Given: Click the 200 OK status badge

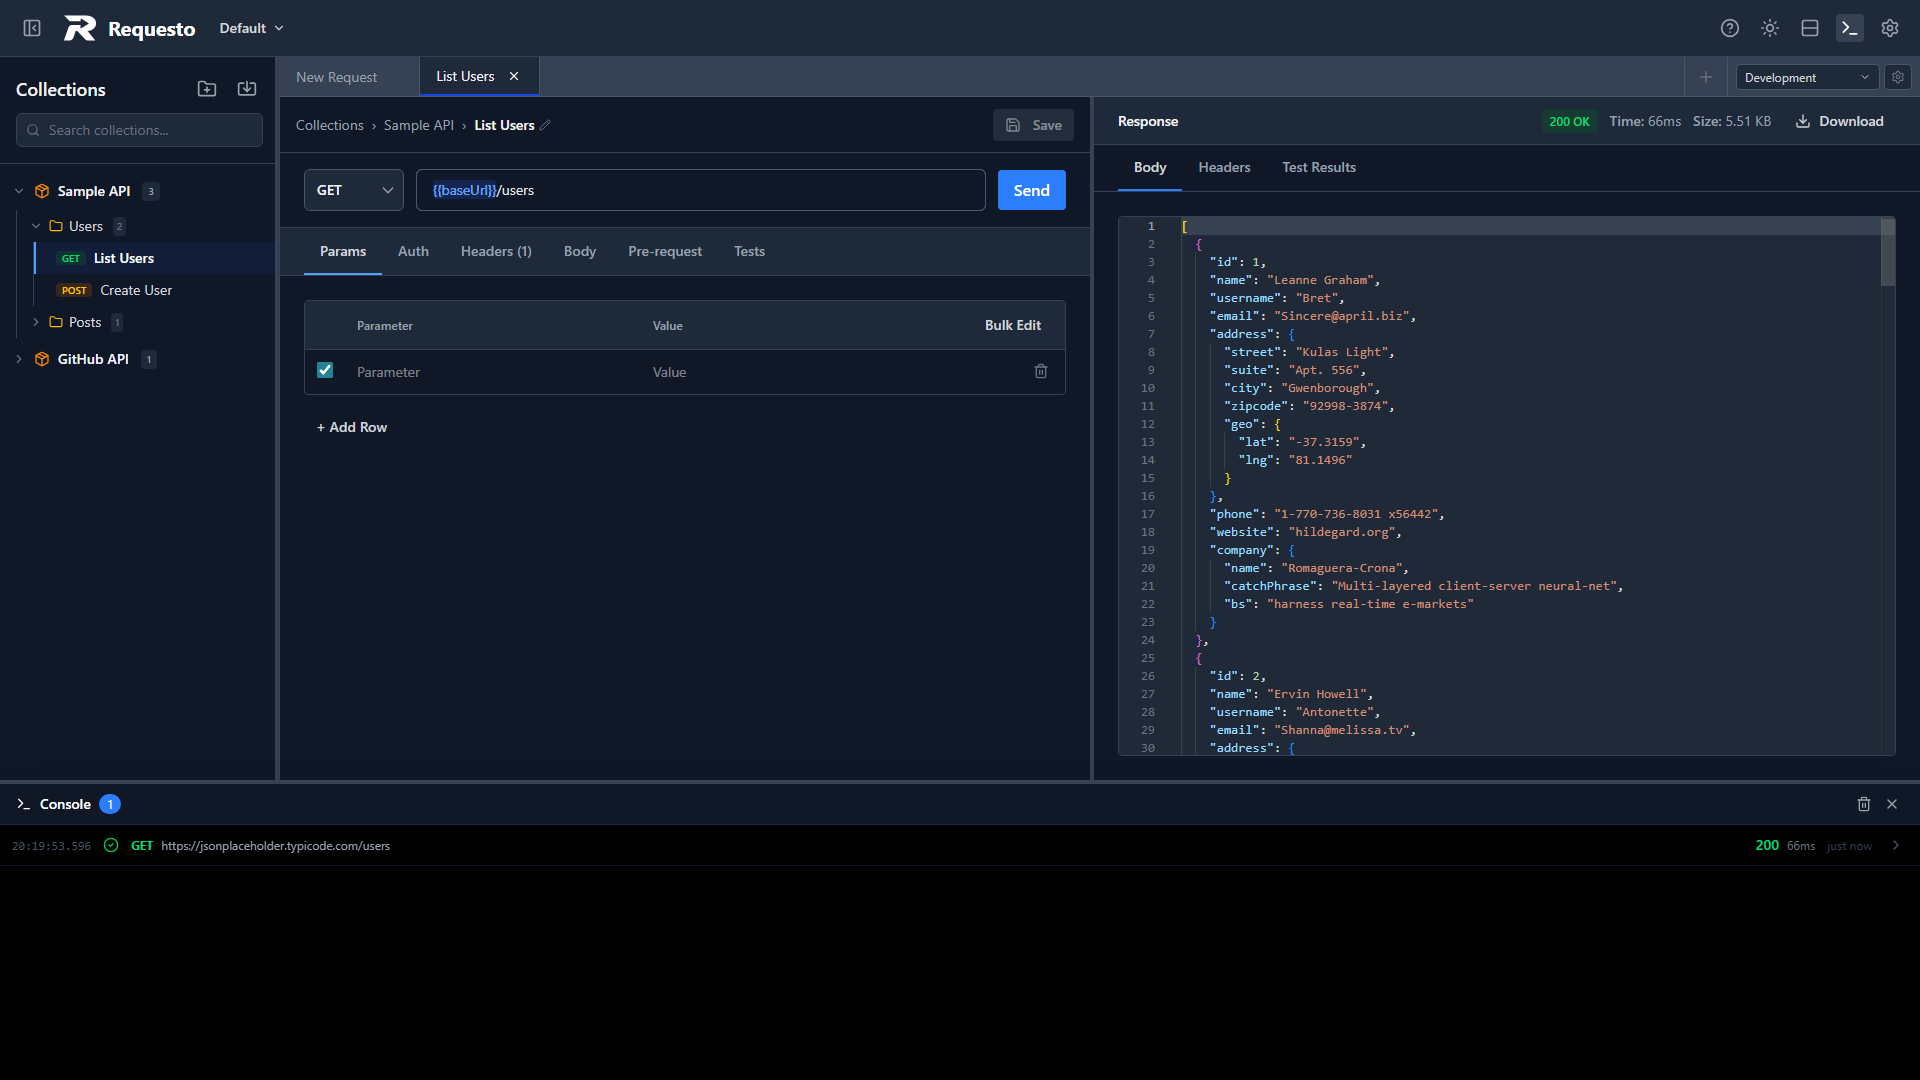Looking at the screenshot, I should [1569, 121].
